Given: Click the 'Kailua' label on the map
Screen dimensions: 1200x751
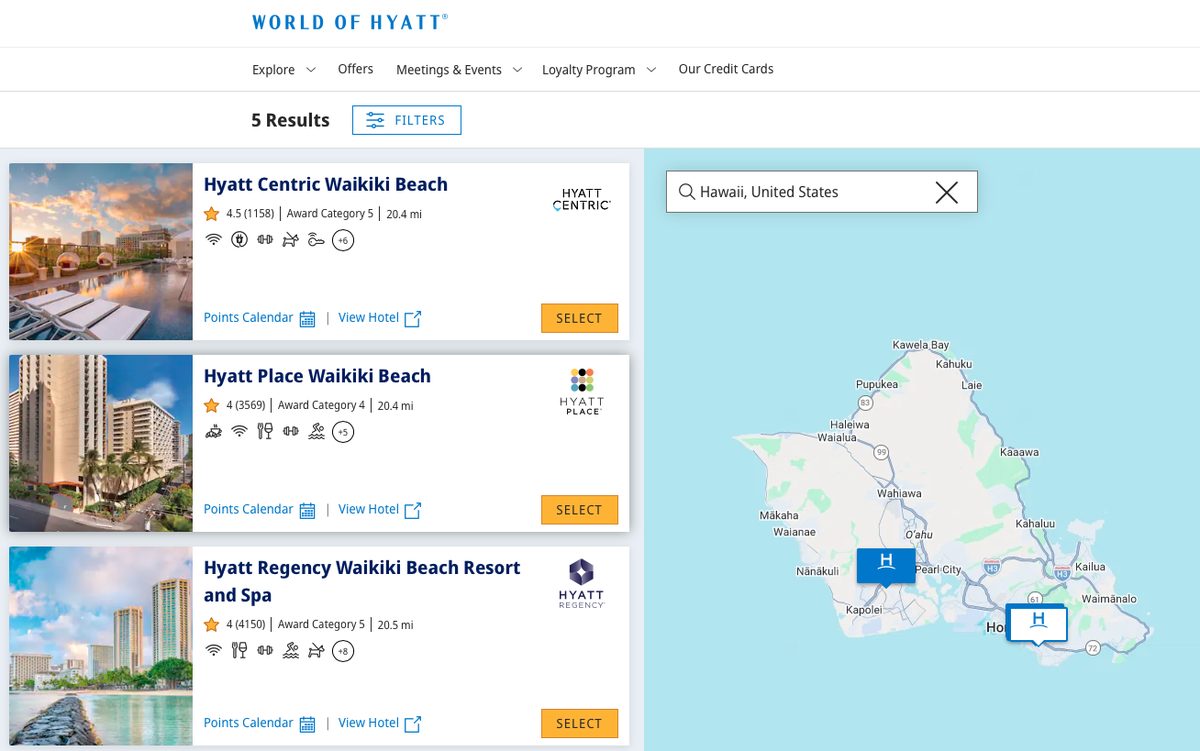Looking at the screenshot, I should tap(1090, 567).
